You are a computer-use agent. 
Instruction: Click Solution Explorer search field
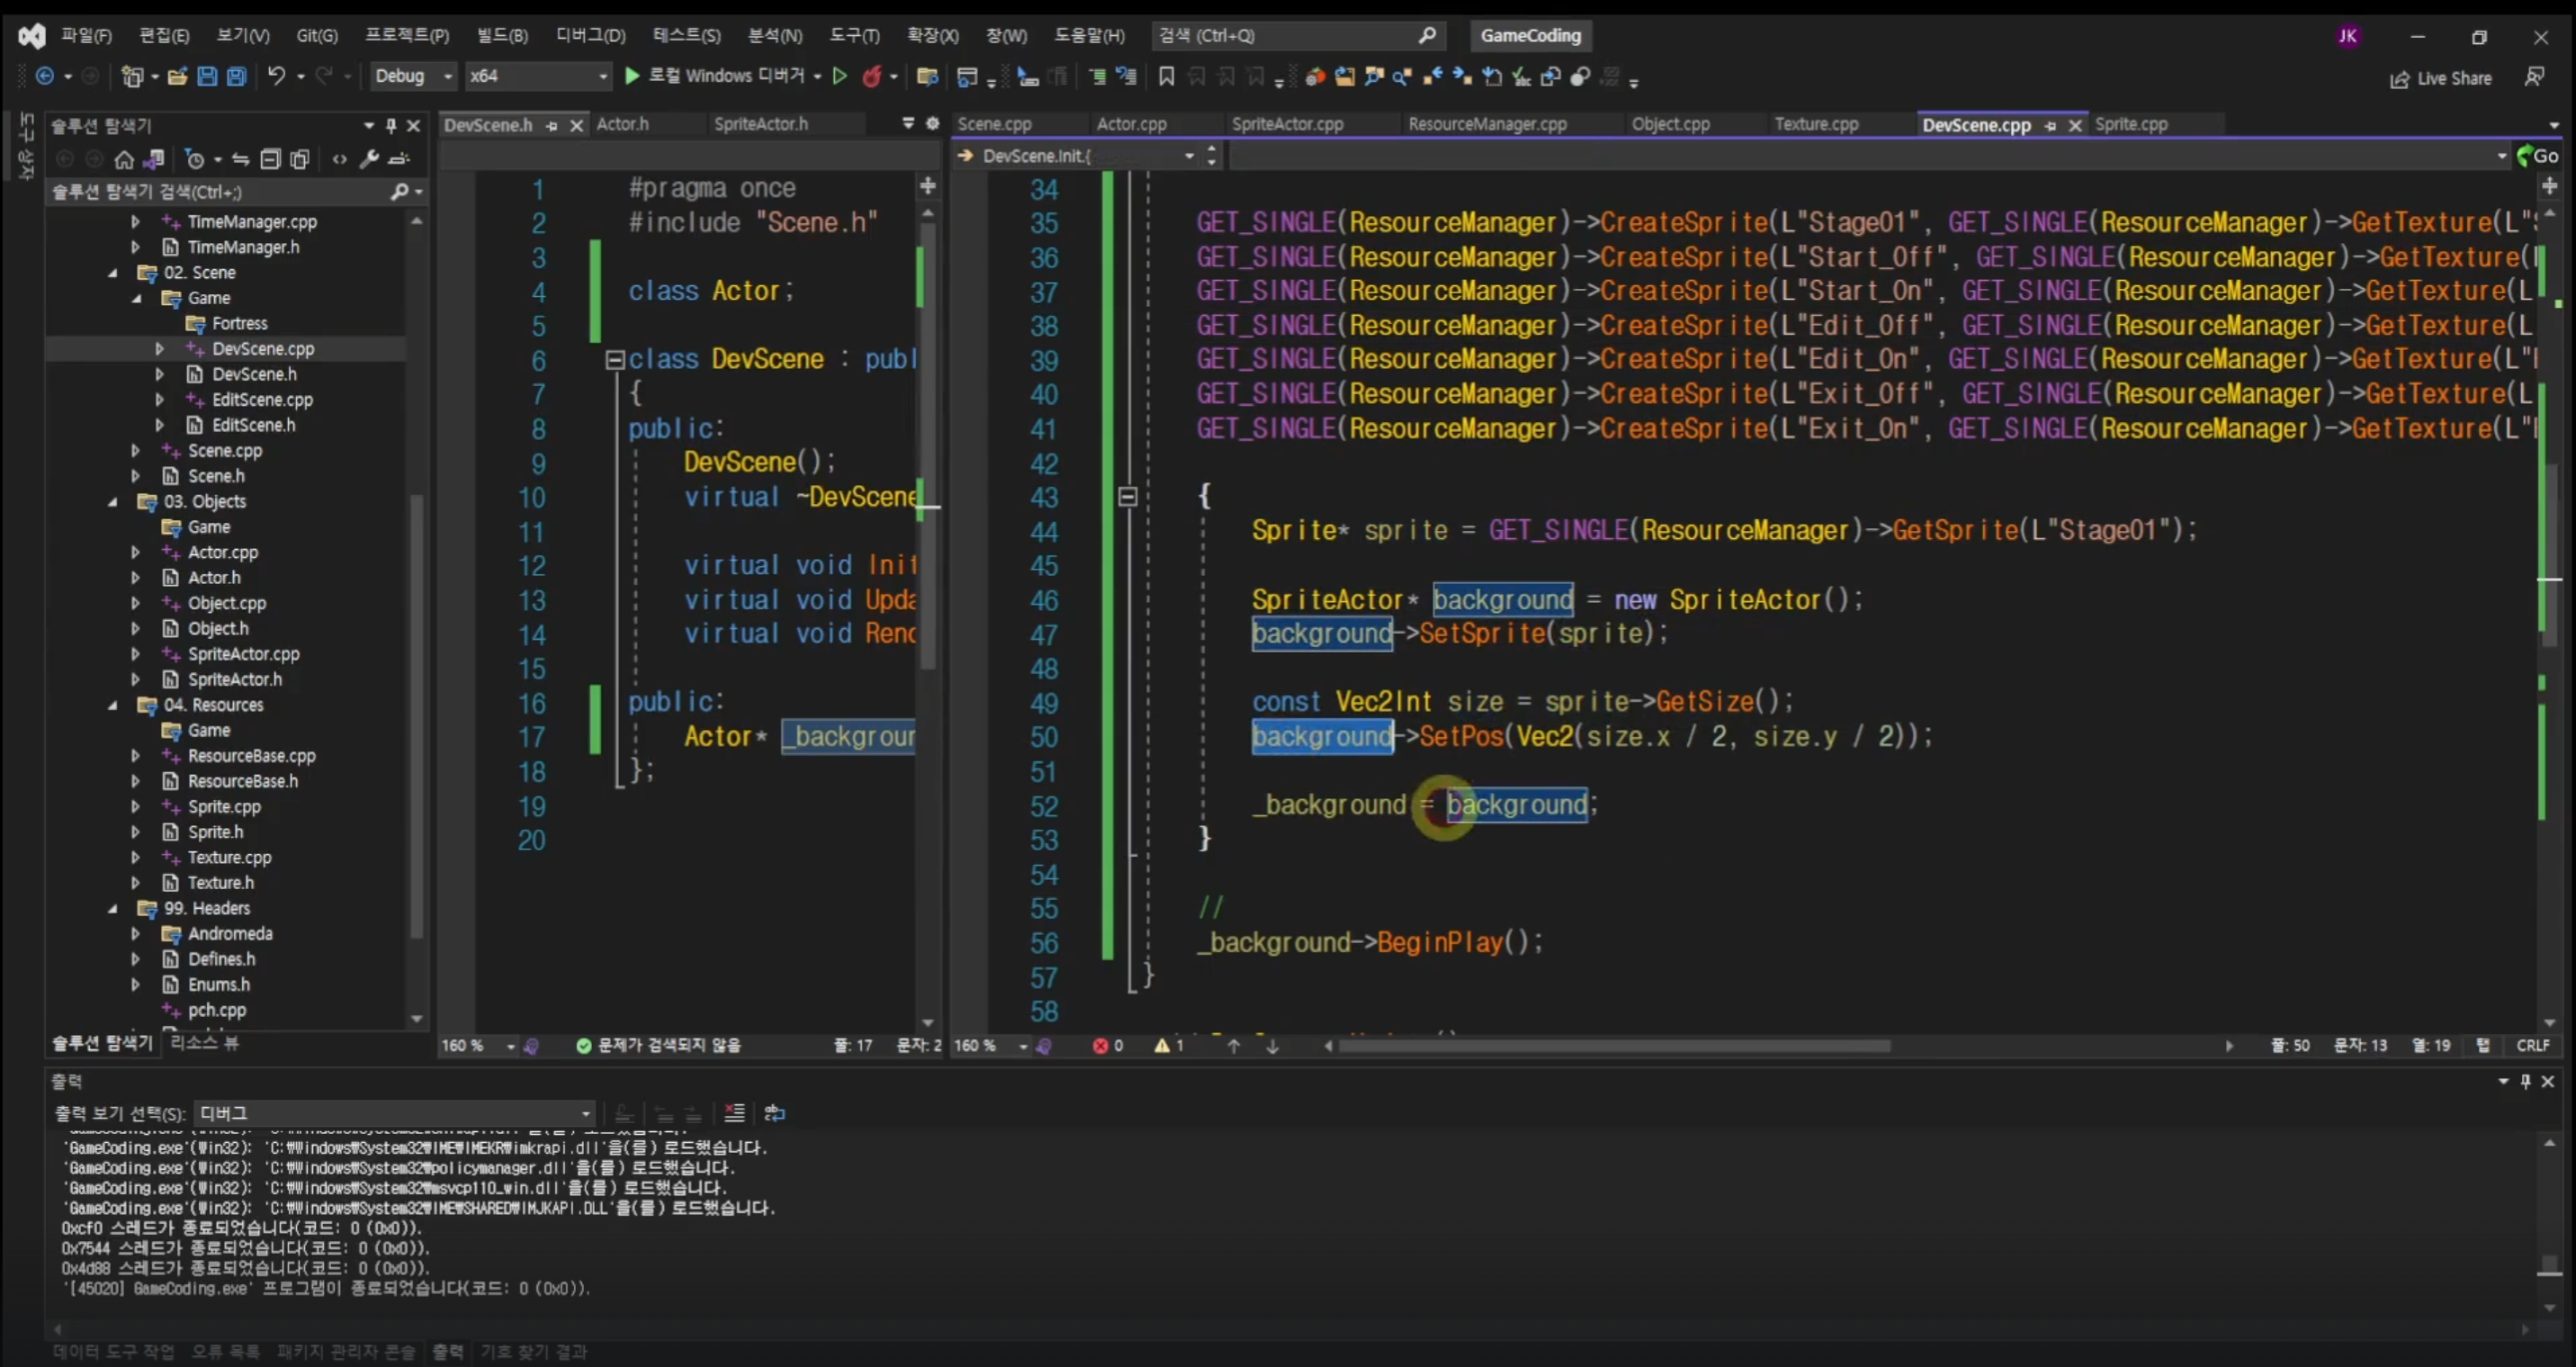(238, 192)
